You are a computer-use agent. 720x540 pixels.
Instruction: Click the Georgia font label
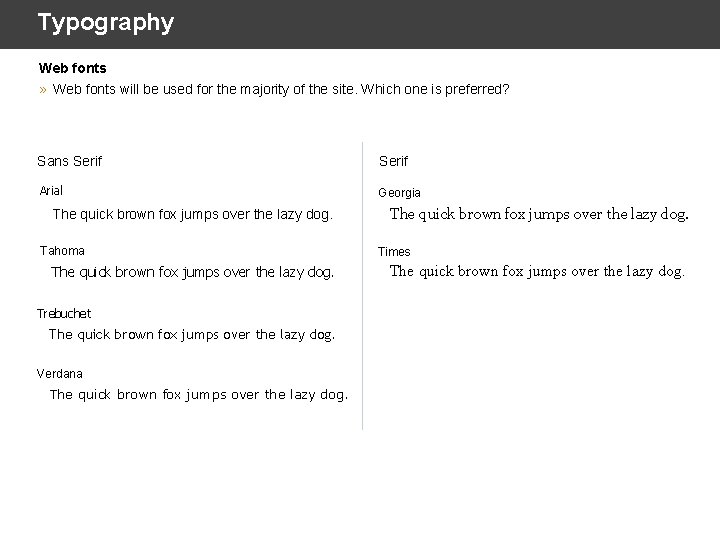pos(399,193)
